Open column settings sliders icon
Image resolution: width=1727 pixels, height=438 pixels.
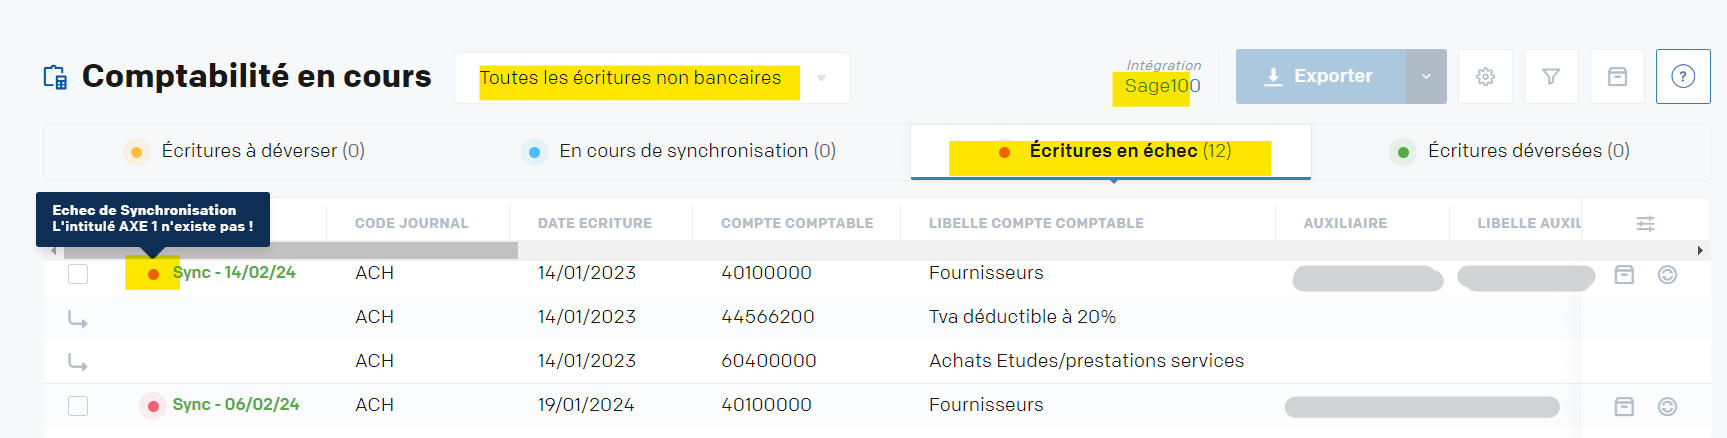pos(1645,224)
